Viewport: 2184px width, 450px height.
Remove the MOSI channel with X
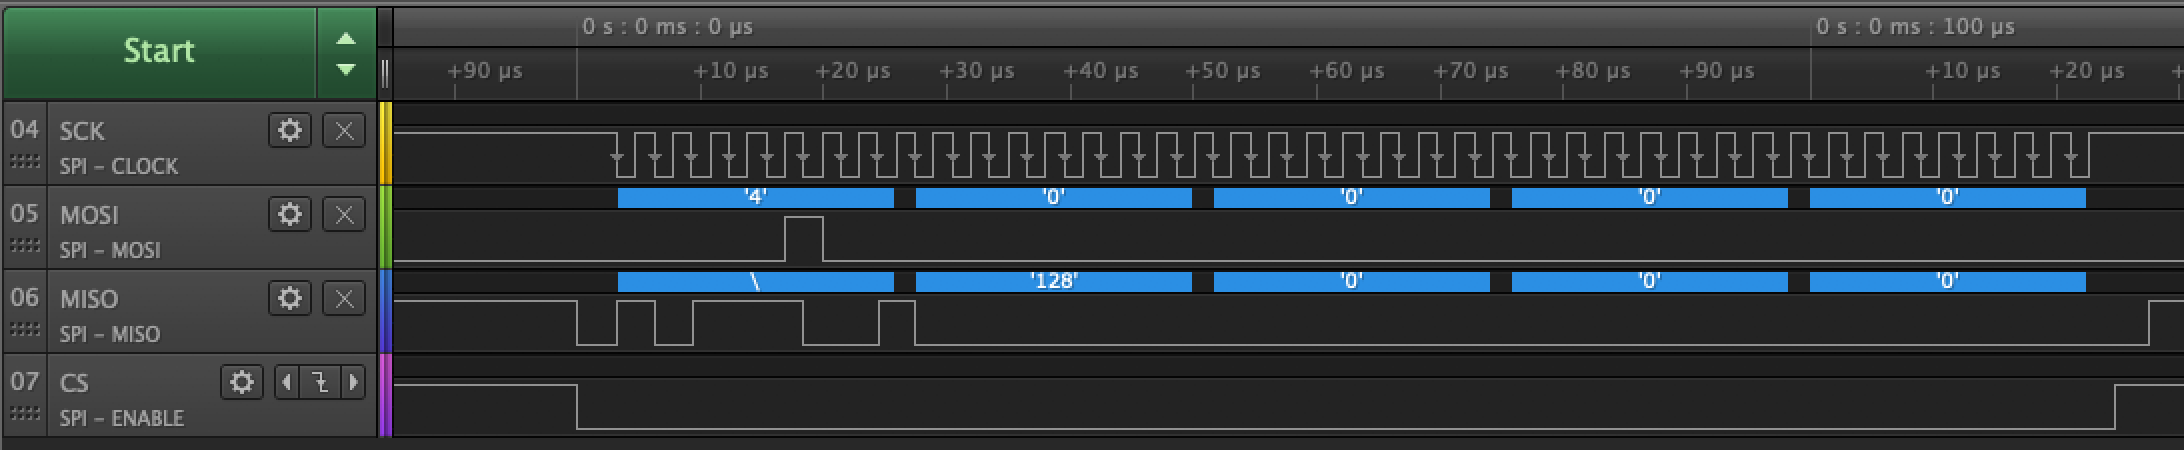point(343,214)
